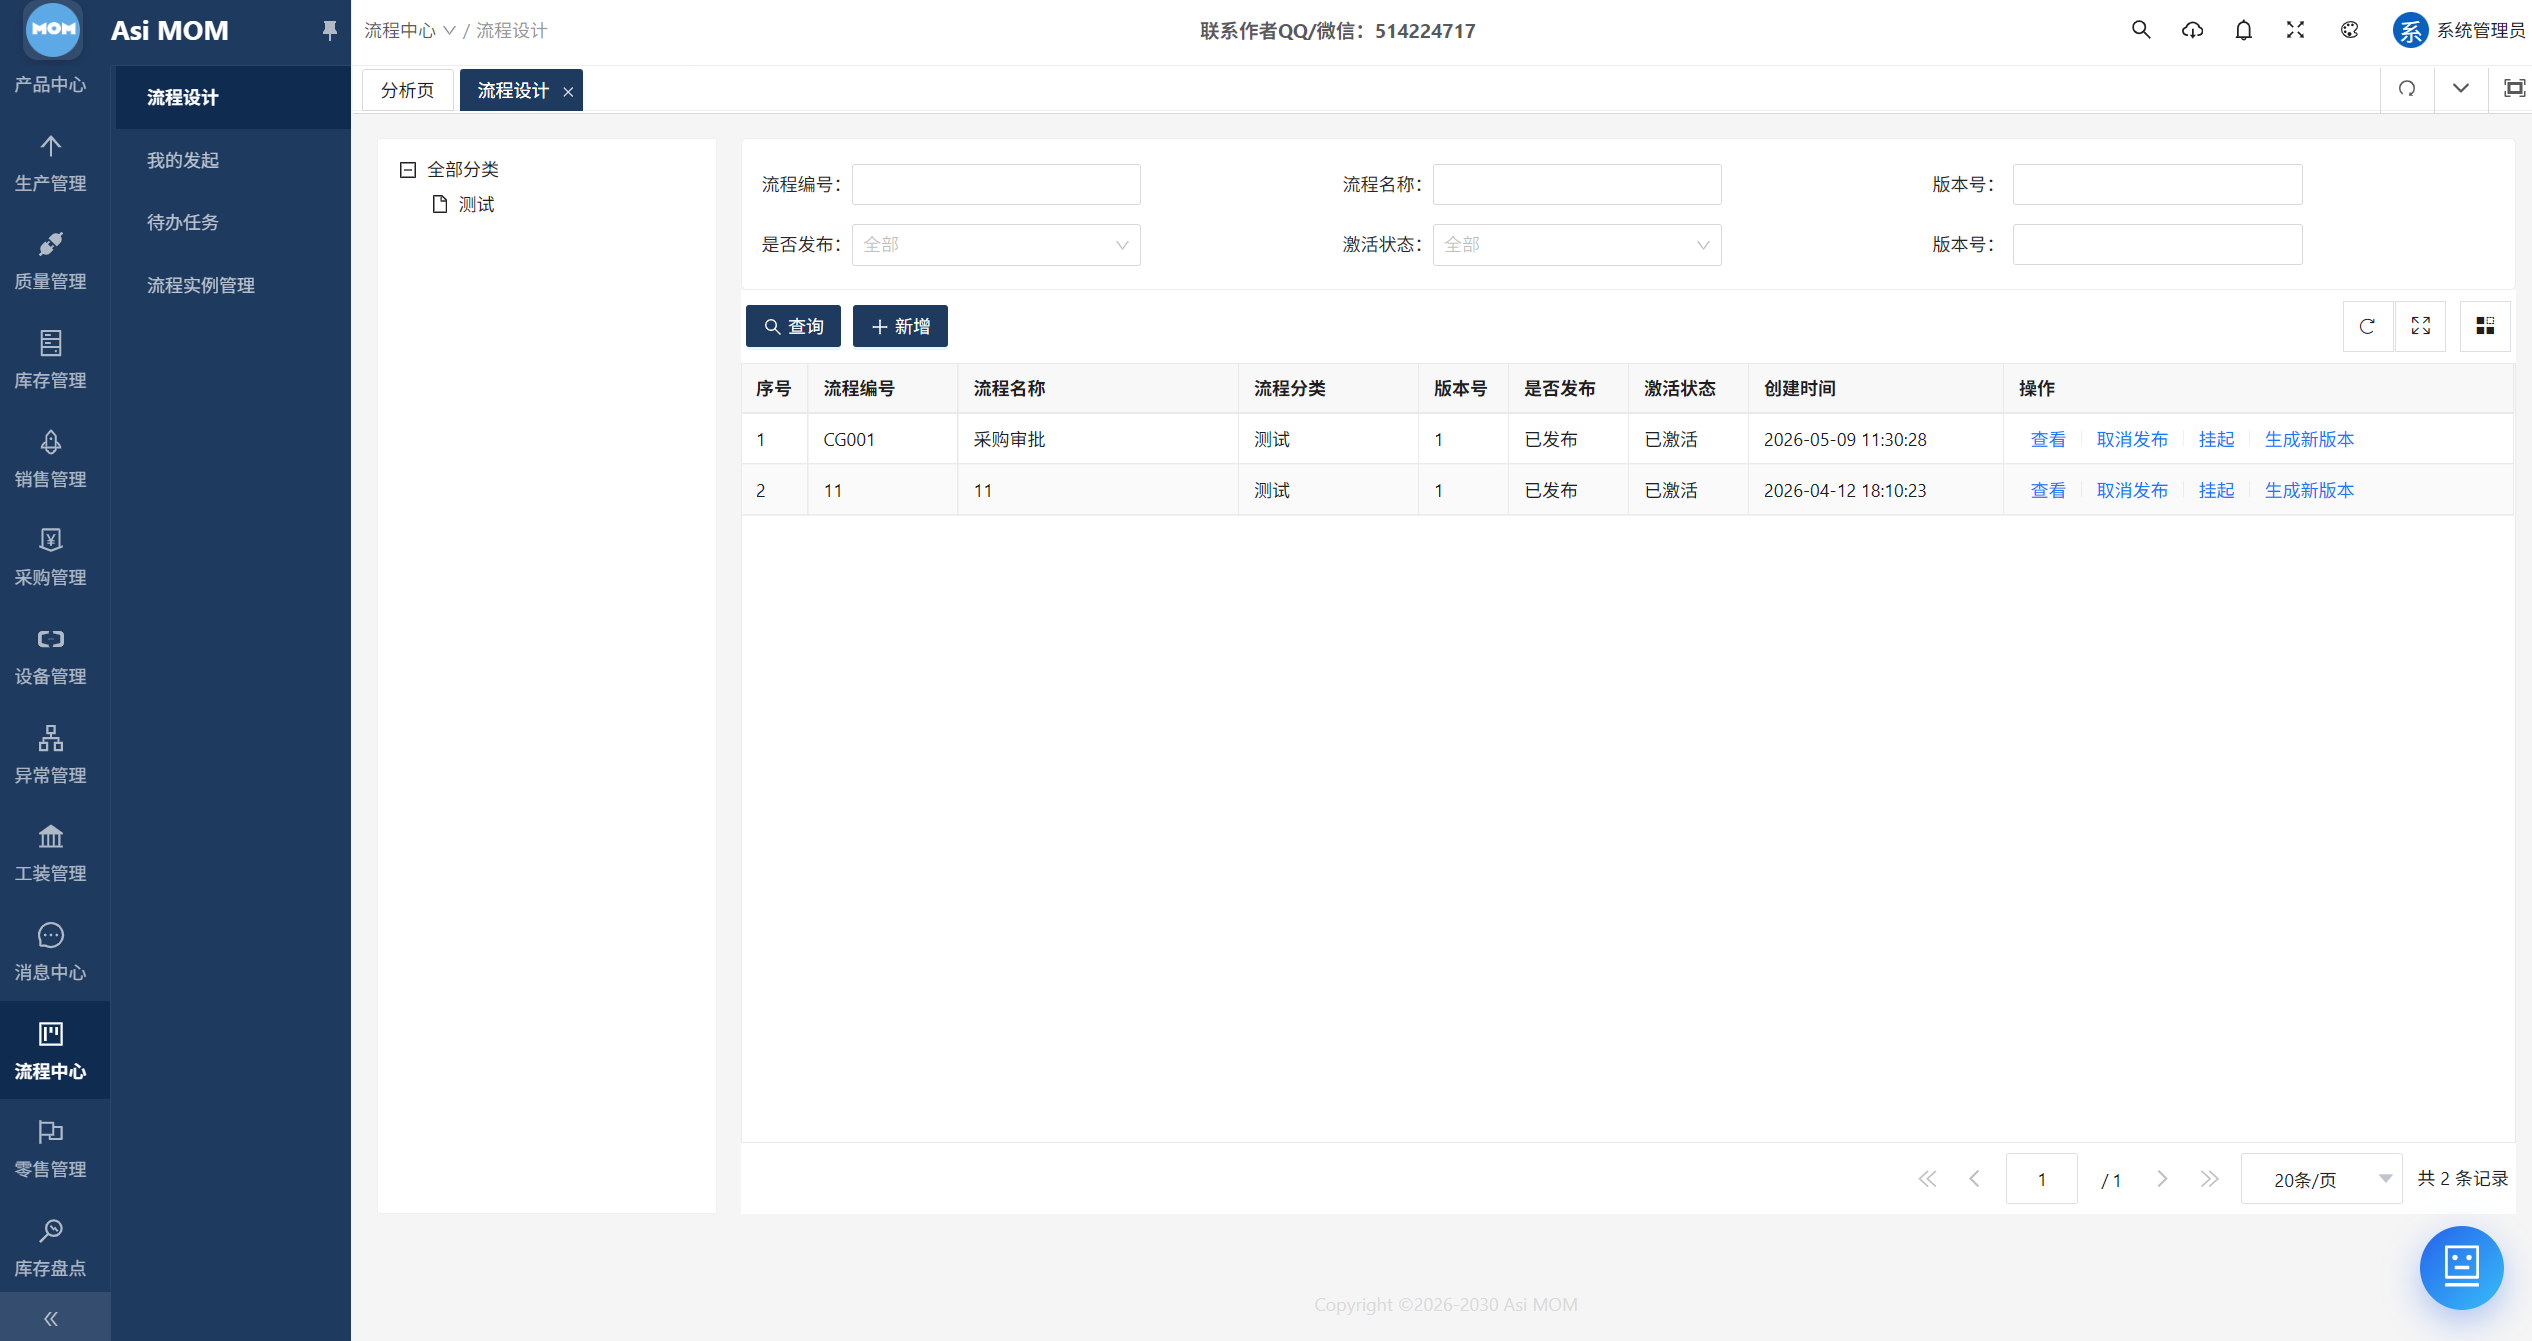
Task: Click the cloud download icon
Action: [2192, 30]
